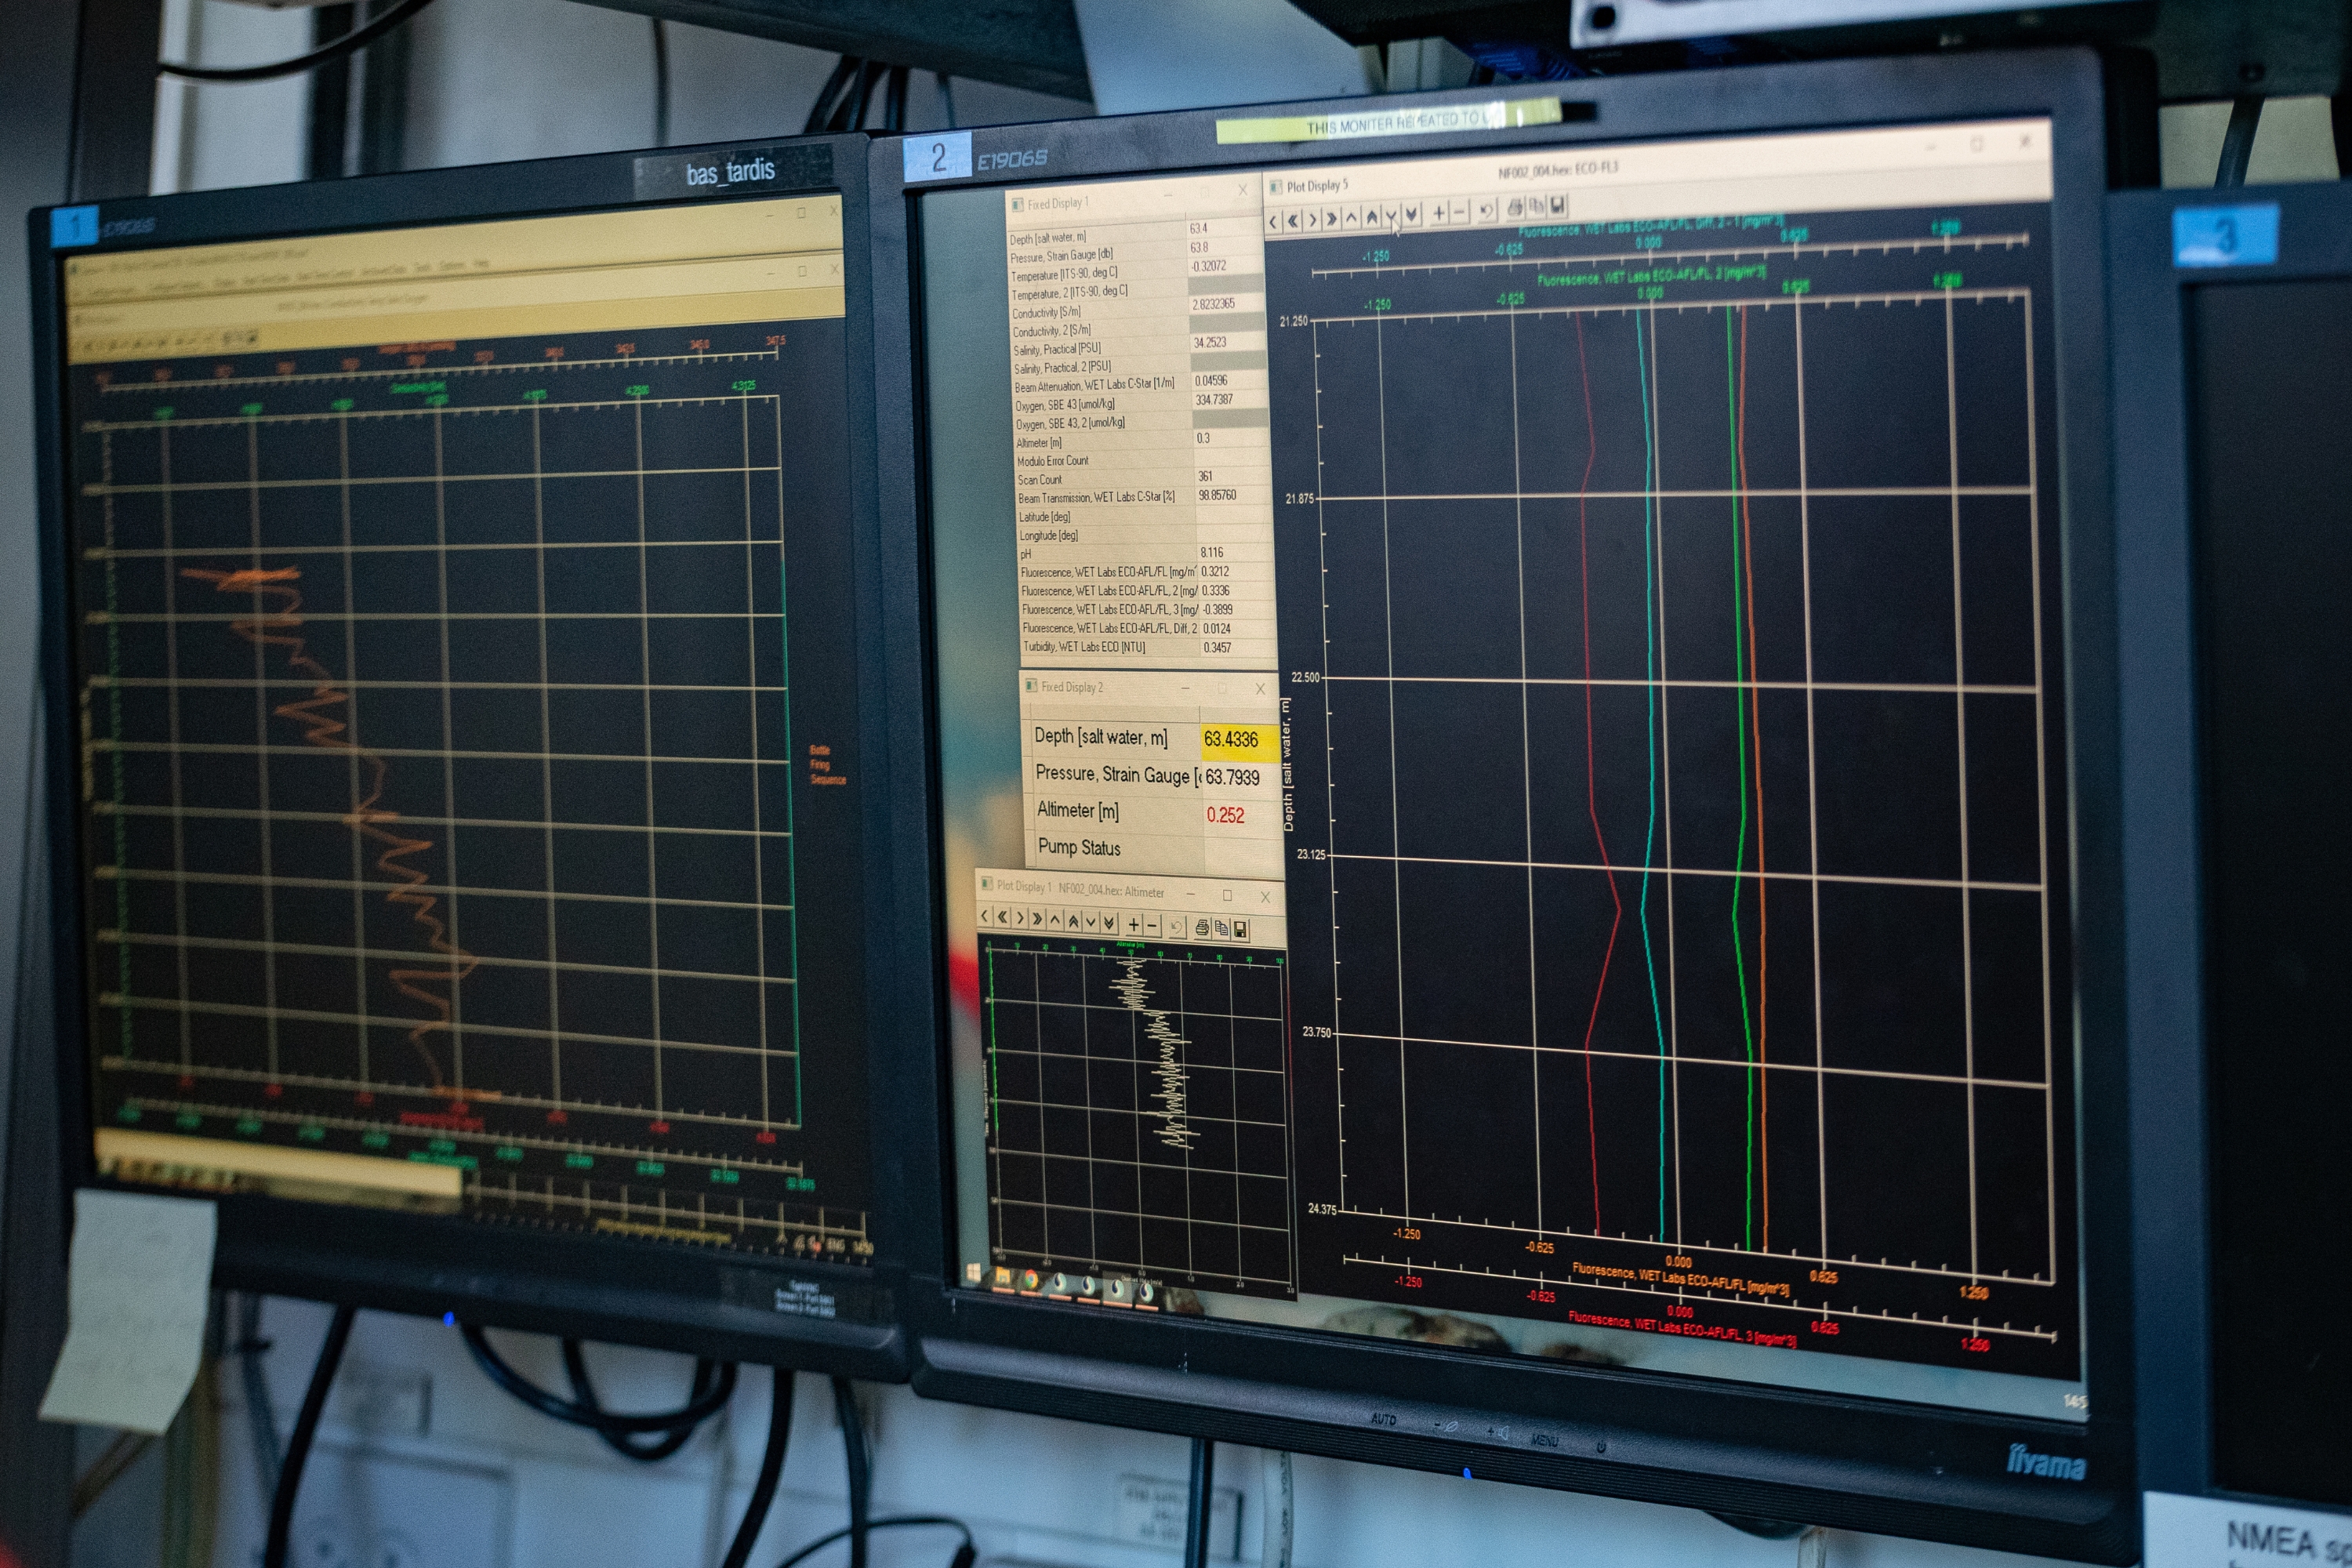Click Altimeter red value 0.252
The width and height of the screenshot is (2352, 1568).
[x=1226, y=816]
